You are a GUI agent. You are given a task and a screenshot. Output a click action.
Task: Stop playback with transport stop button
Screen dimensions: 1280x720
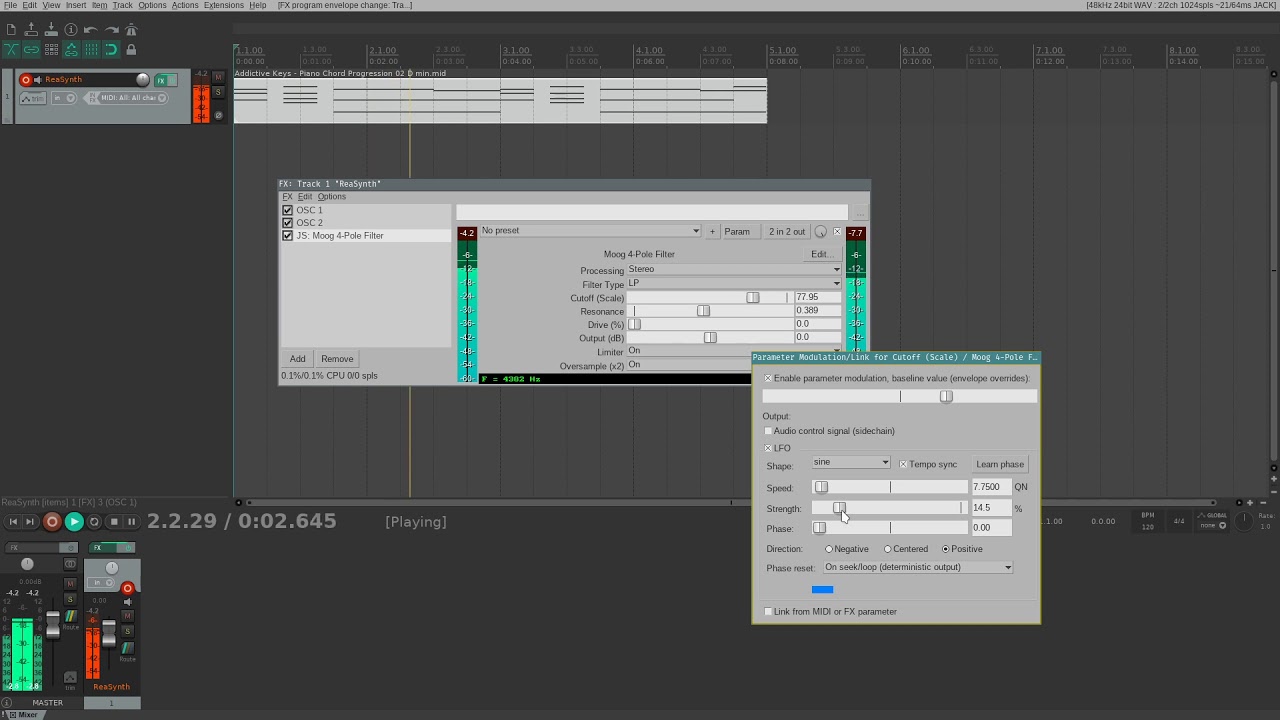pyautogui.click(x=114, y=522)
